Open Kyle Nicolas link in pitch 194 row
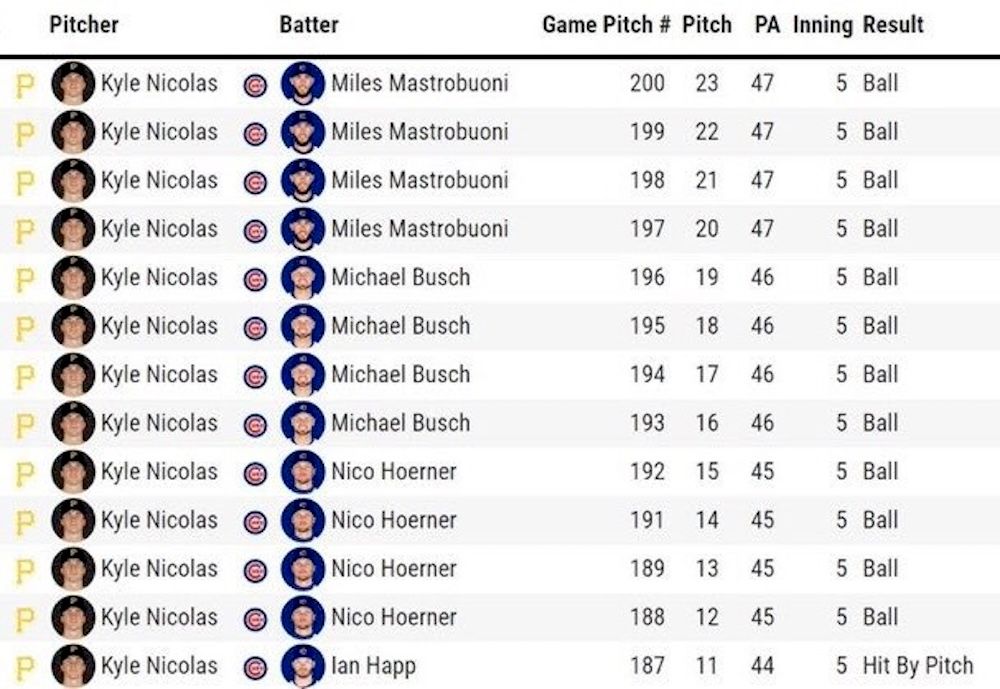Viewport: 1000px width, 689px height. coord(159,374)
